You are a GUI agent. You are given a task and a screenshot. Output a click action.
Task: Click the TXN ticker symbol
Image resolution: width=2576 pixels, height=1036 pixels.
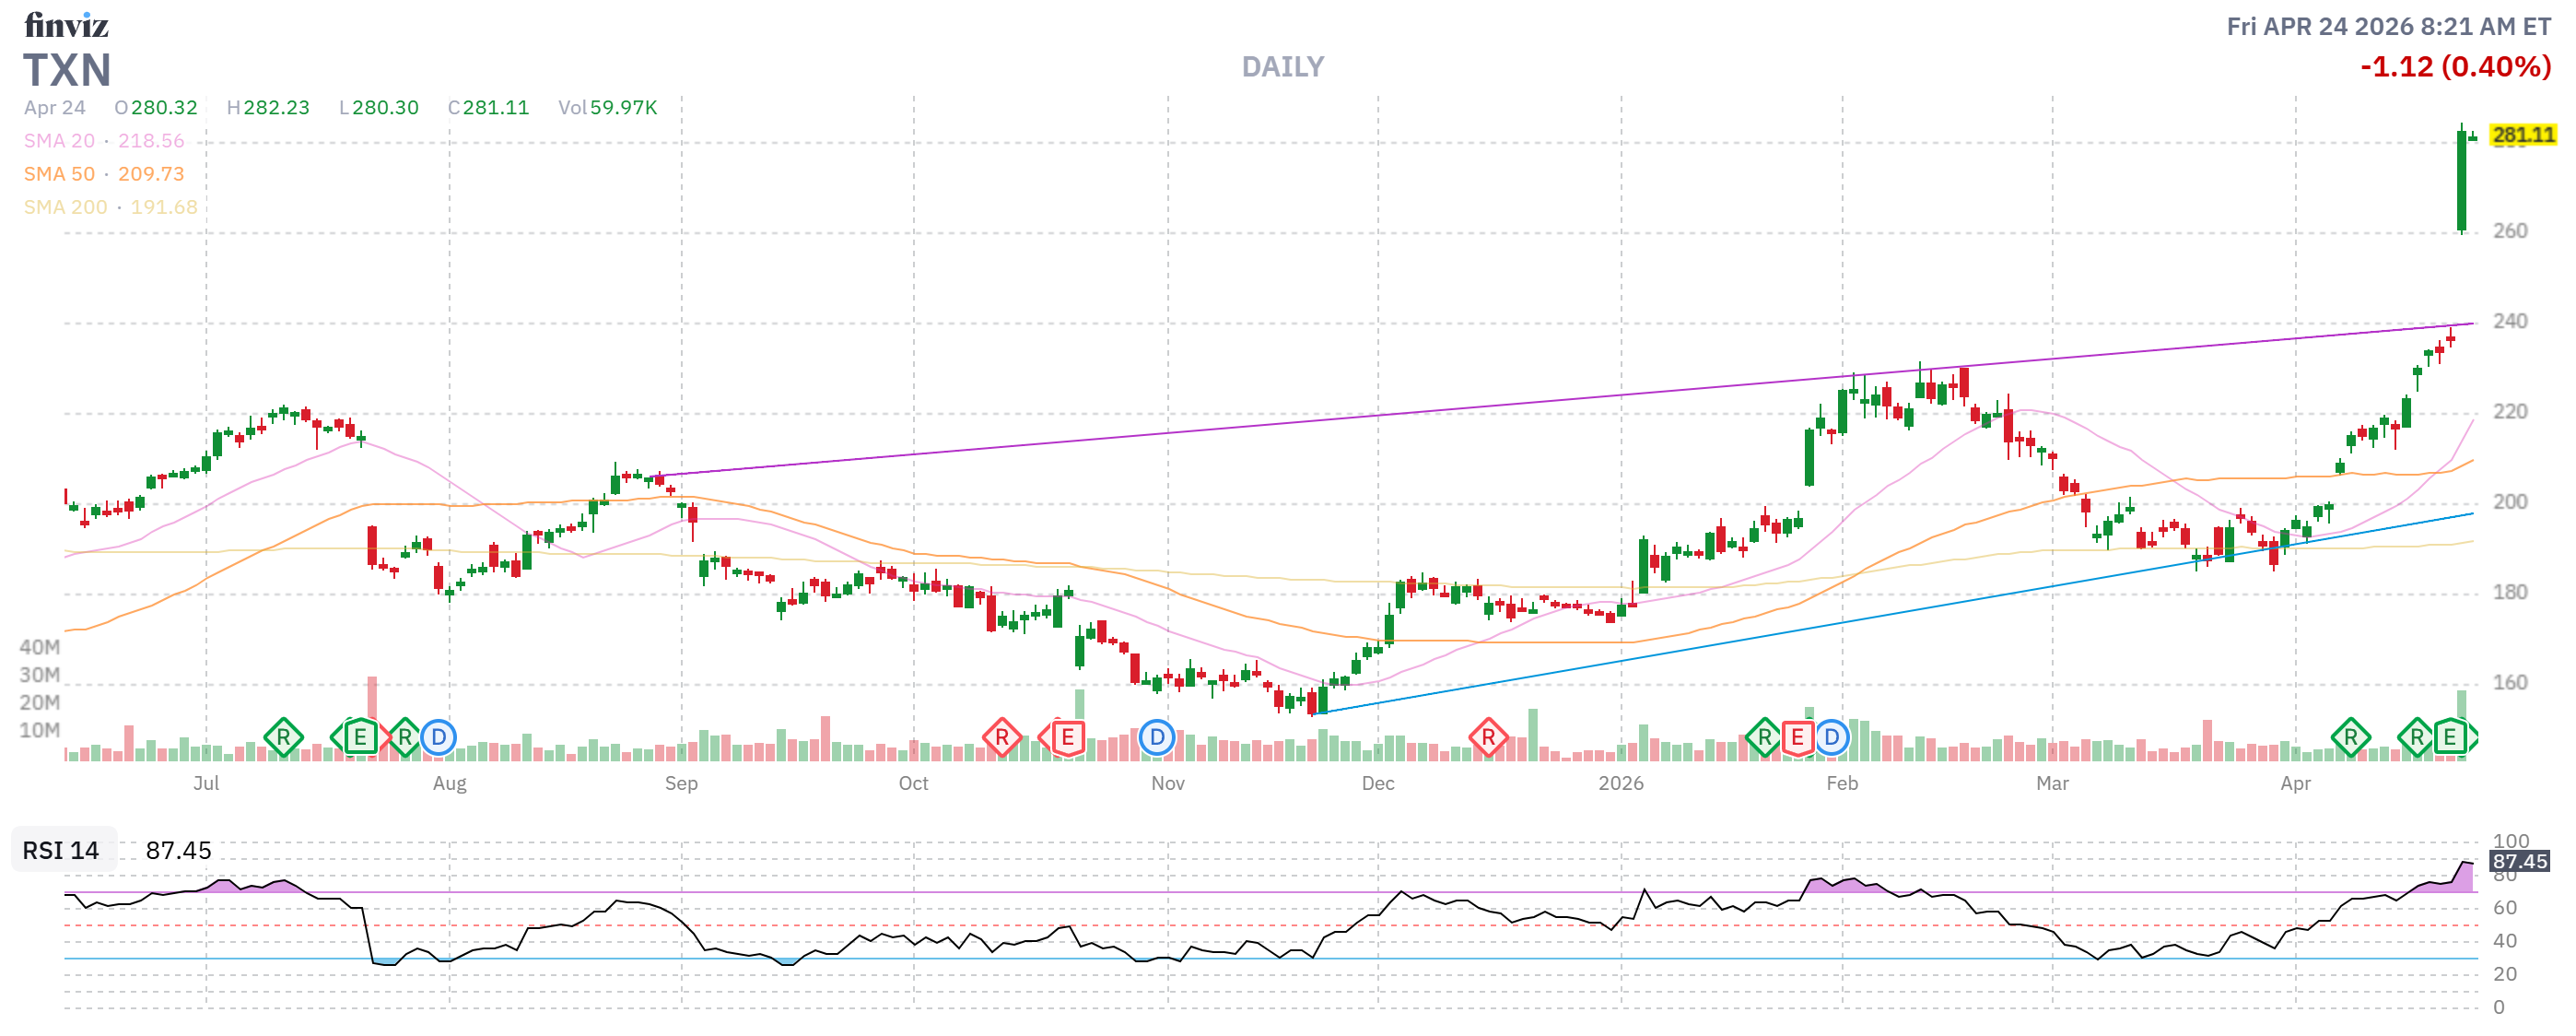[x=67, y=70]
